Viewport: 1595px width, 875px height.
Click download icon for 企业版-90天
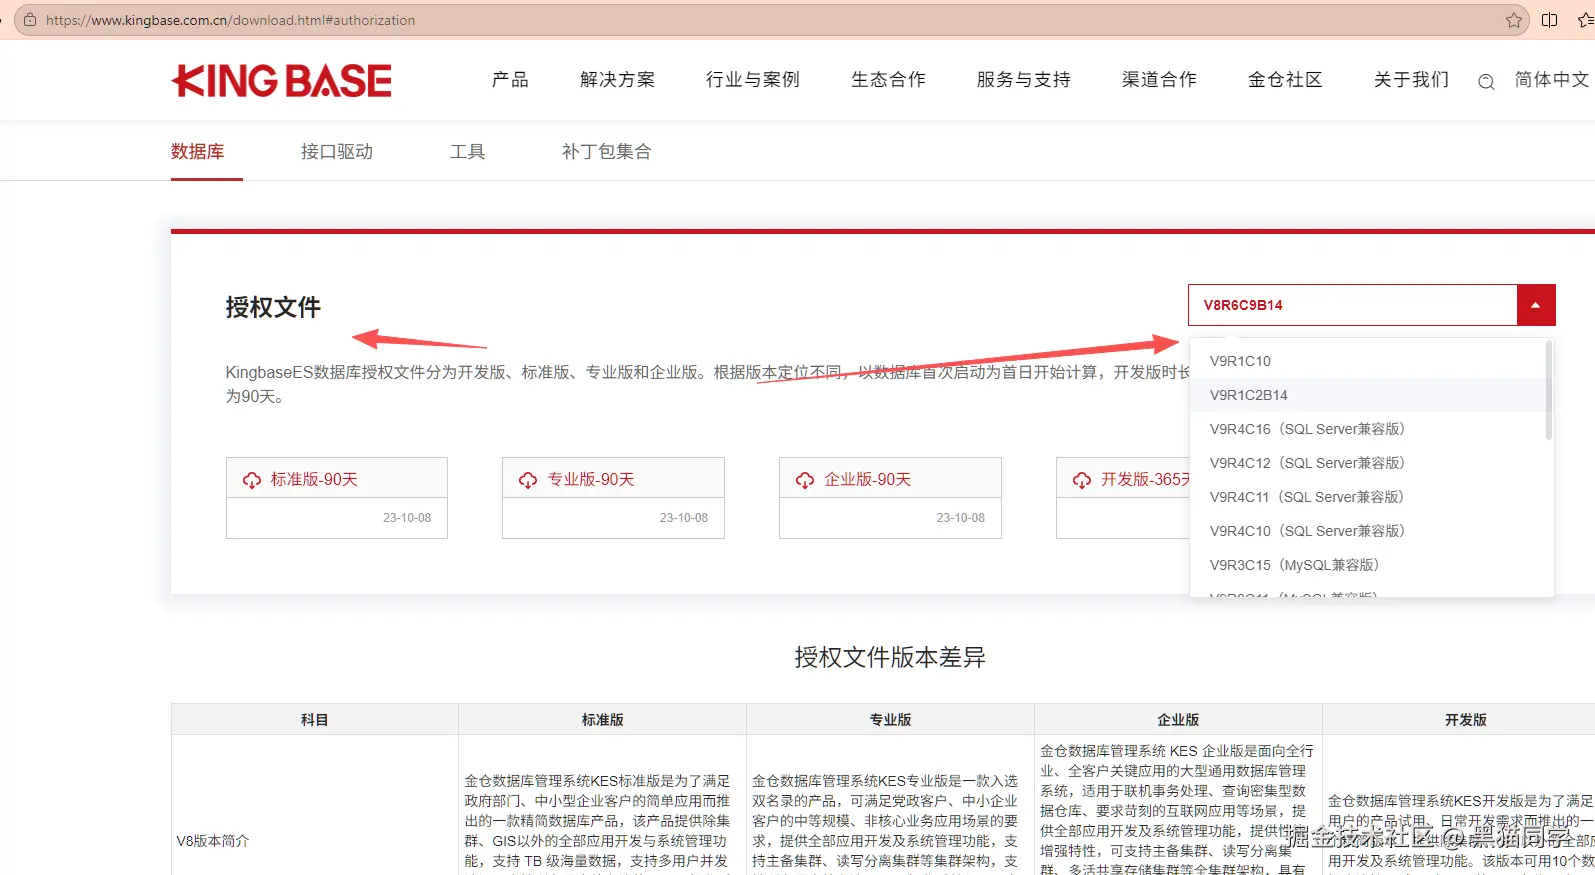[x=805, y=480]
